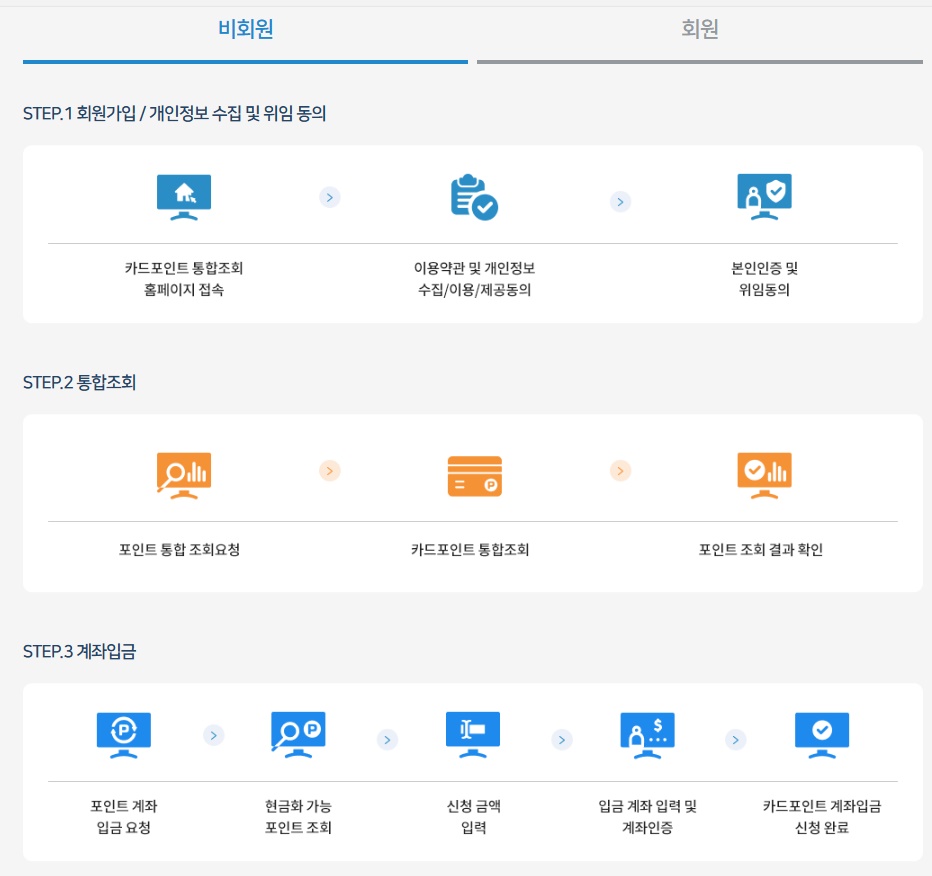Click the 포인트 통합 조회요청 label
The width and height of the screenshot is (932, 876).
pos(180,549)
